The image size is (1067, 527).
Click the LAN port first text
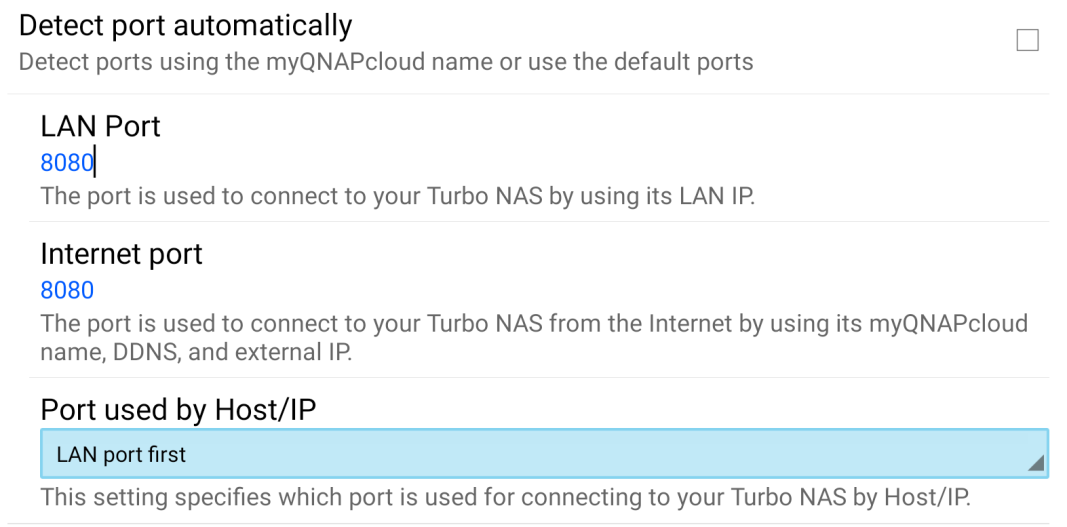click(121, 455)
